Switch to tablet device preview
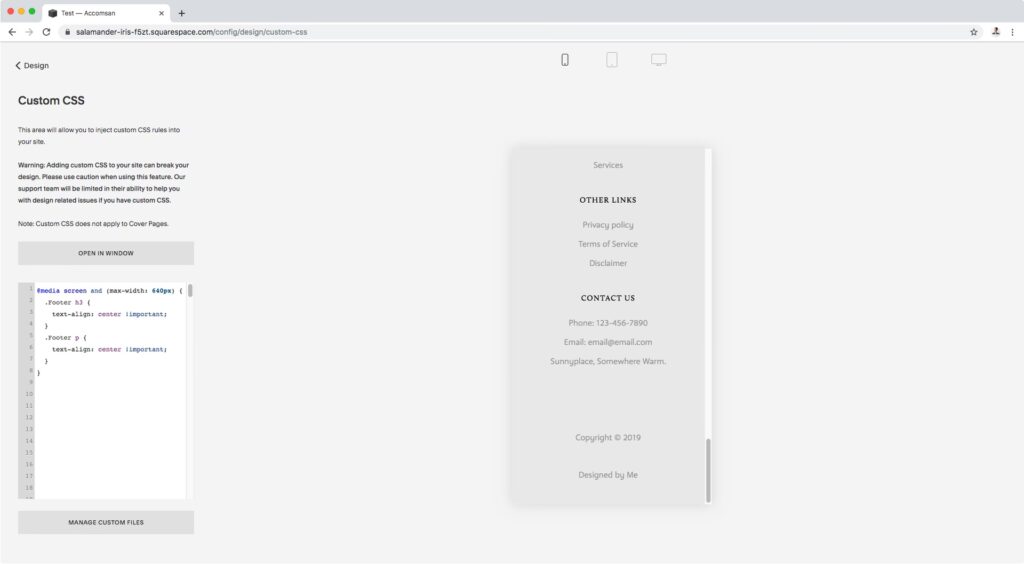Screen dimensions: 1024x564 tap(612, 60)
